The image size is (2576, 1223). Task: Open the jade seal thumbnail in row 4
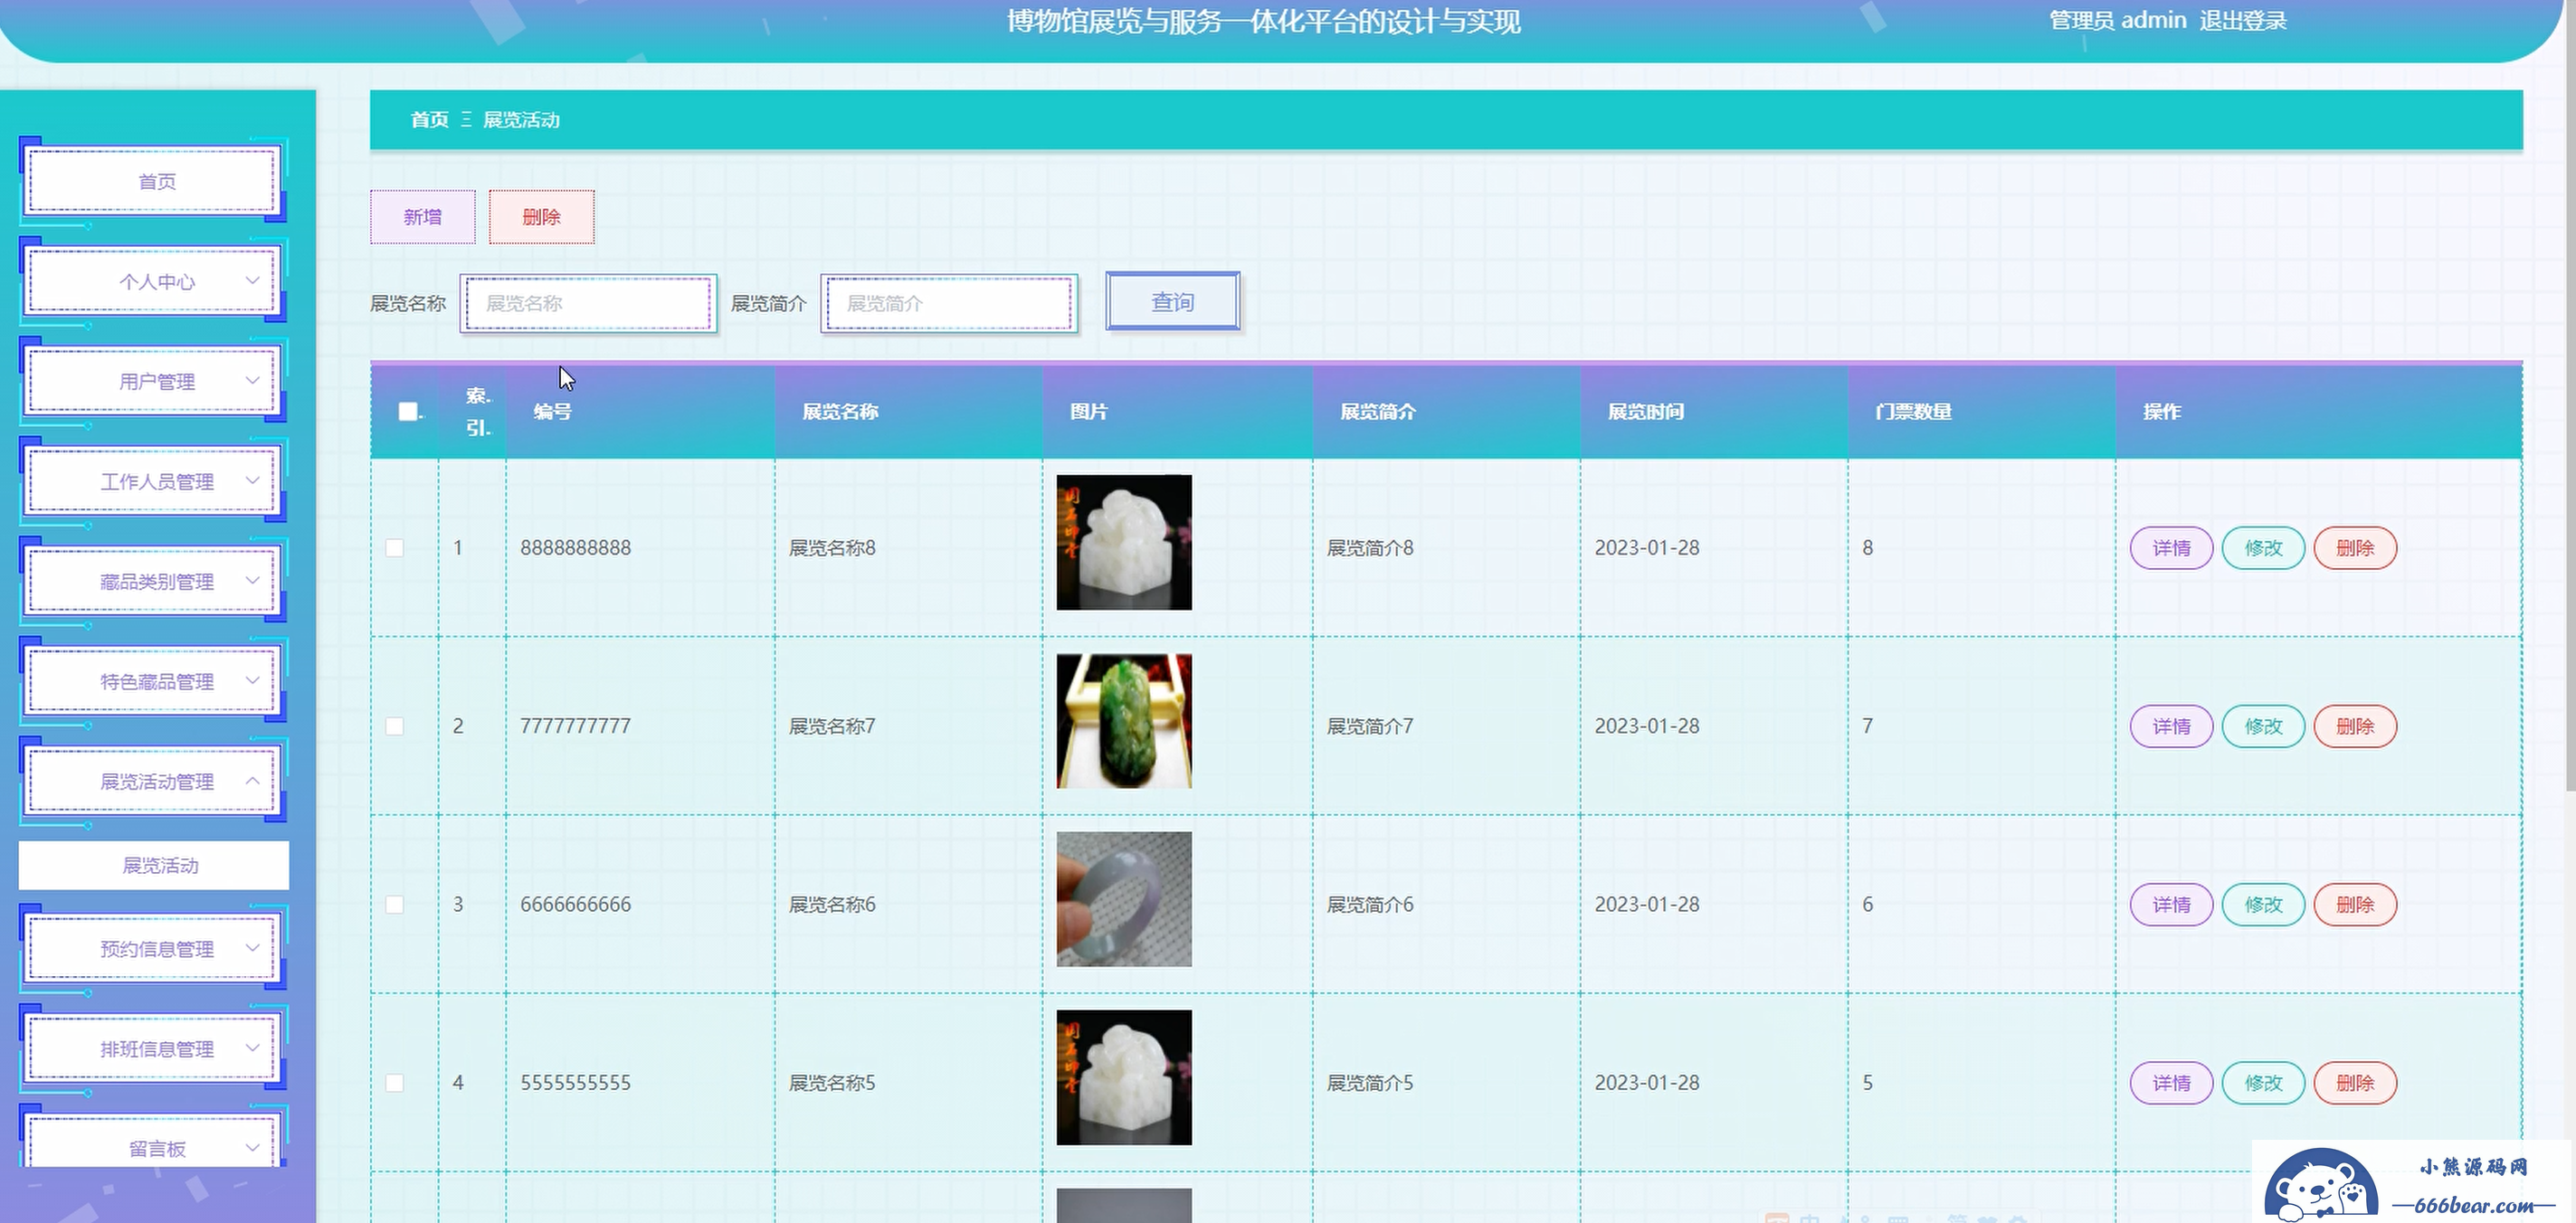[x=1124, y=1077]
